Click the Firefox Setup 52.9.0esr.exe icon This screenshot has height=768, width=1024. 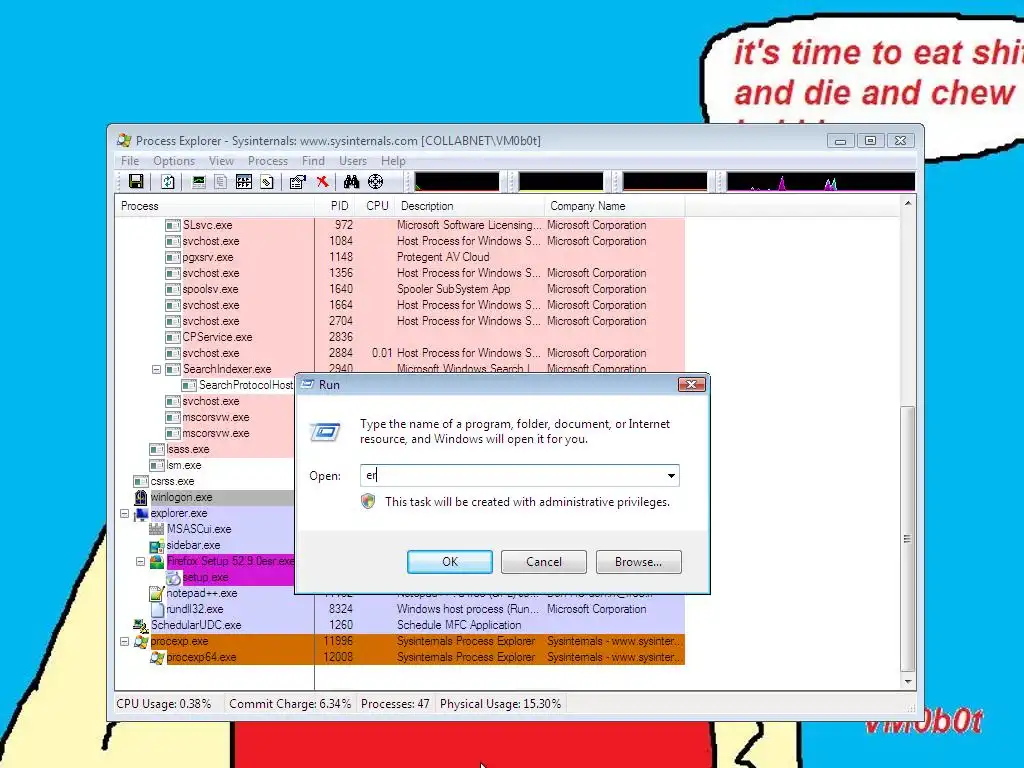click(x=157, y=562)
